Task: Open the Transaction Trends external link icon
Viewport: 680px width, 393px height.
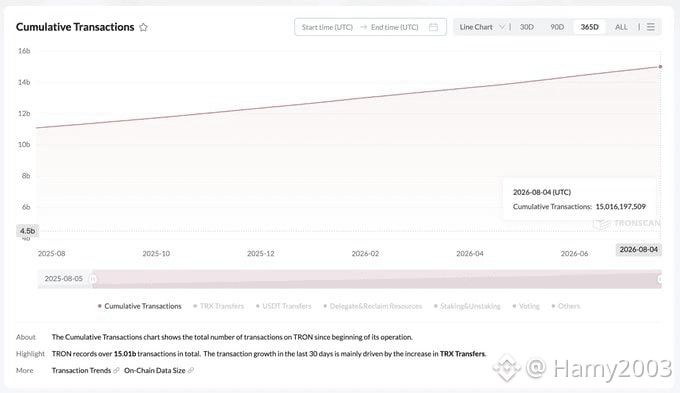Action: coord(116,370)
